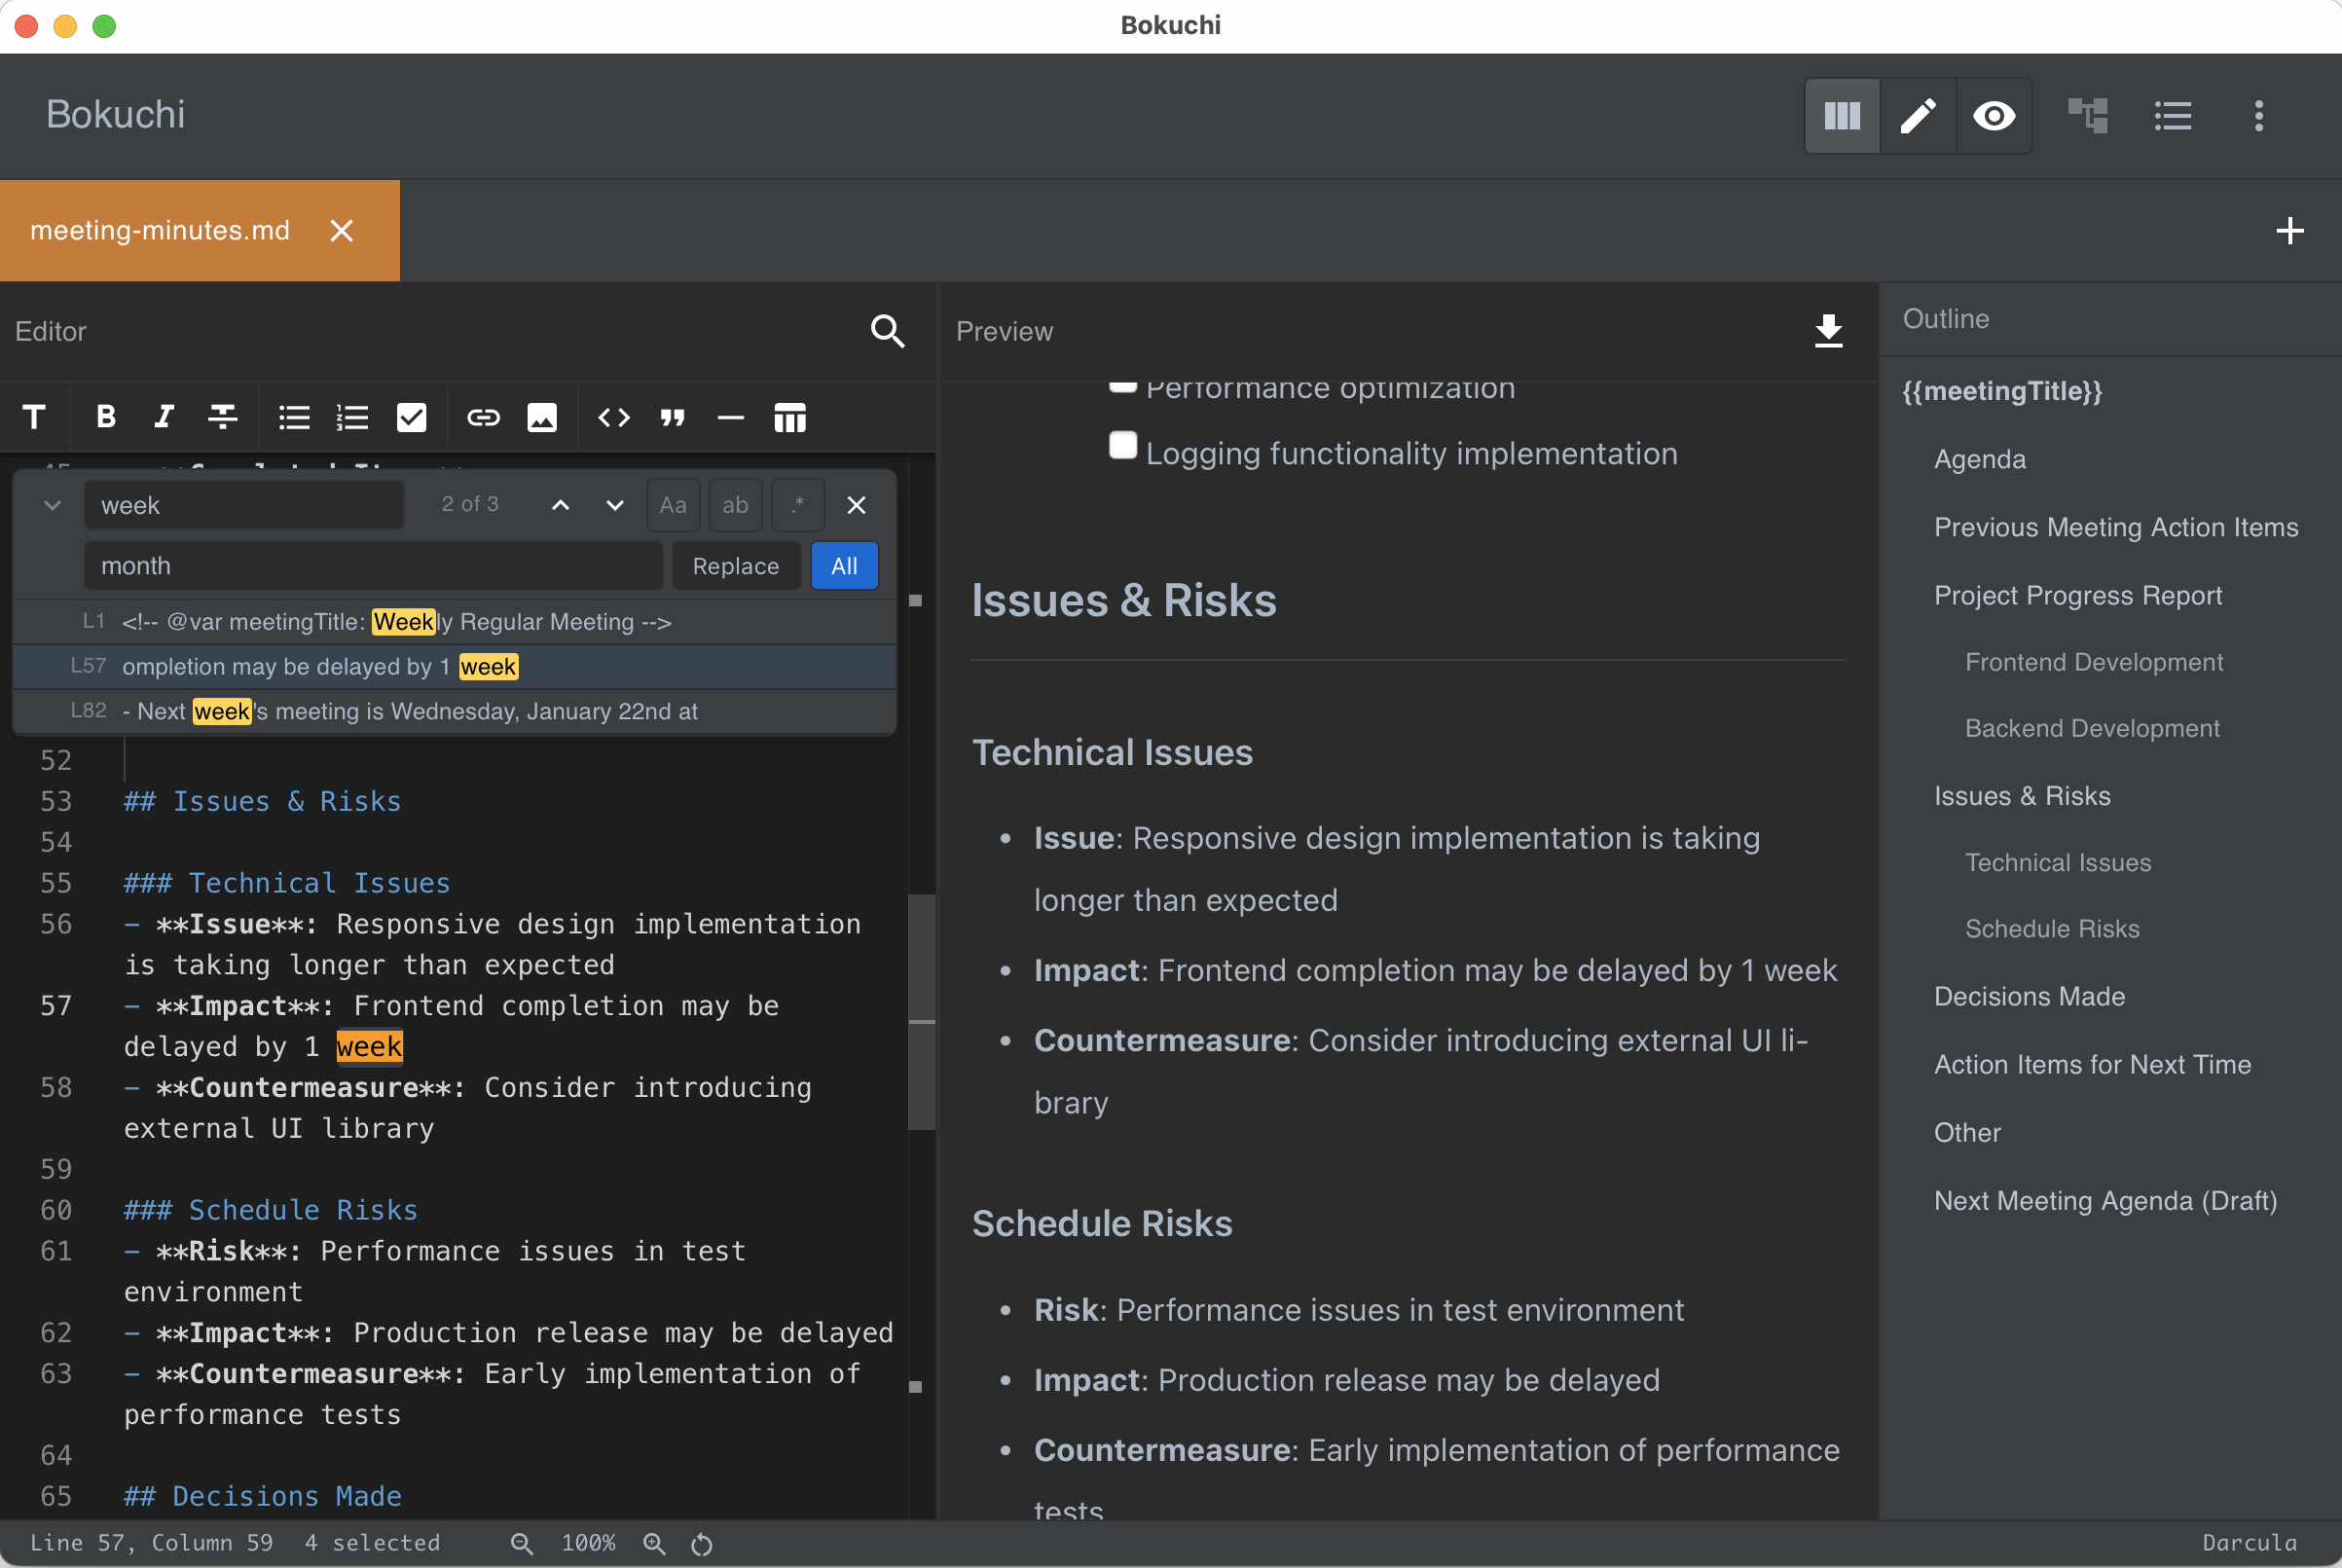Select the meeting-minutes.md tab
This screenshot has height=1568, width=2342.
click(x=160, y=231)
